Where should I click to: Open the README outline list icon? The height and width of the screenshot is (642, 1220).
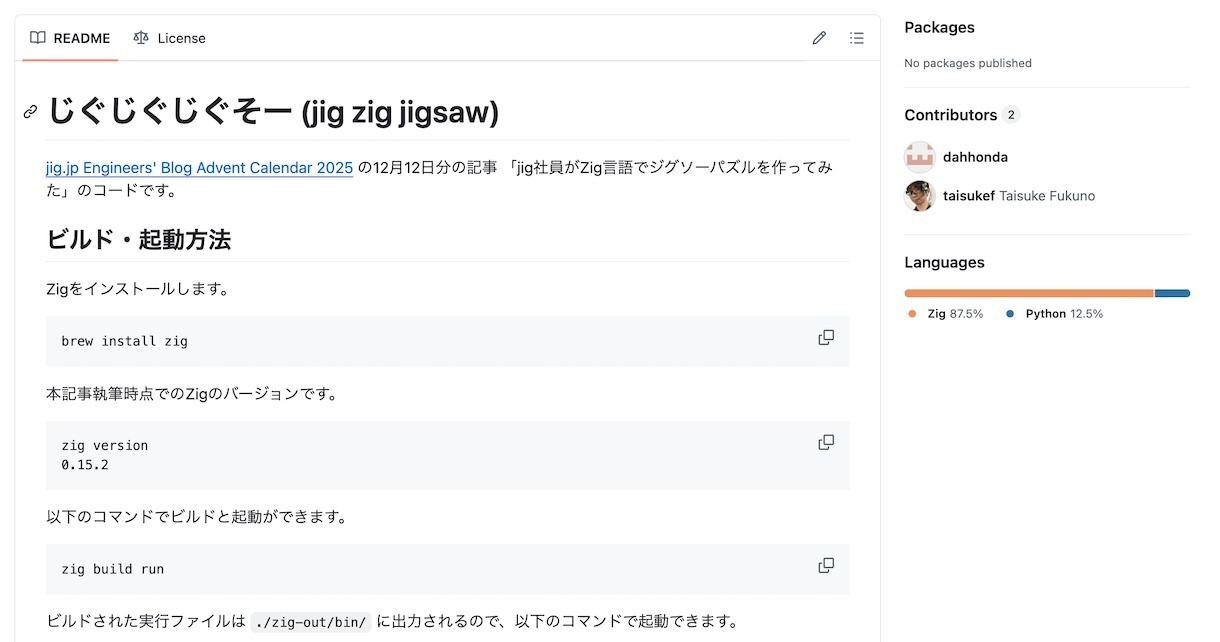coord(856,38)
